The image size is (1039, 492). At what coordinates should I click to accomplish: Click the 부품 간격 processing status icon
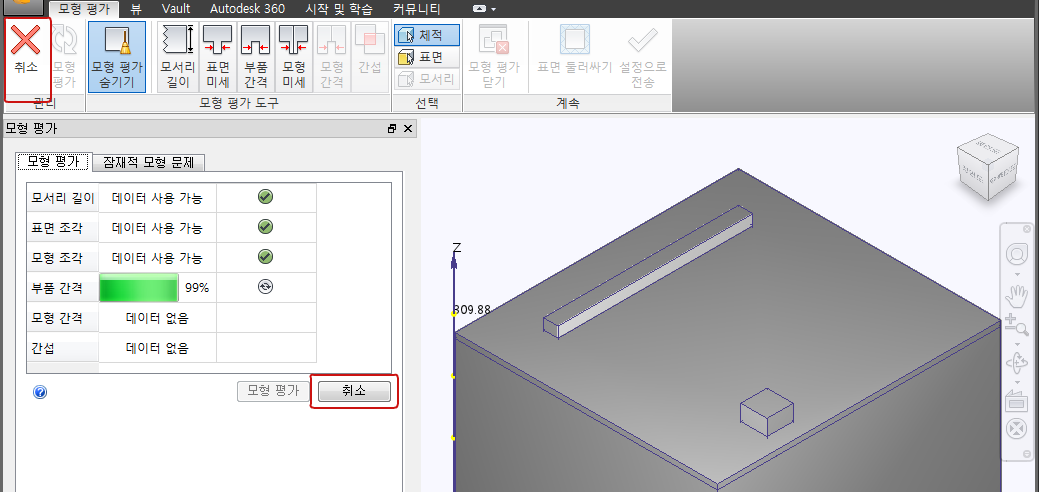[x=266, y=286]
